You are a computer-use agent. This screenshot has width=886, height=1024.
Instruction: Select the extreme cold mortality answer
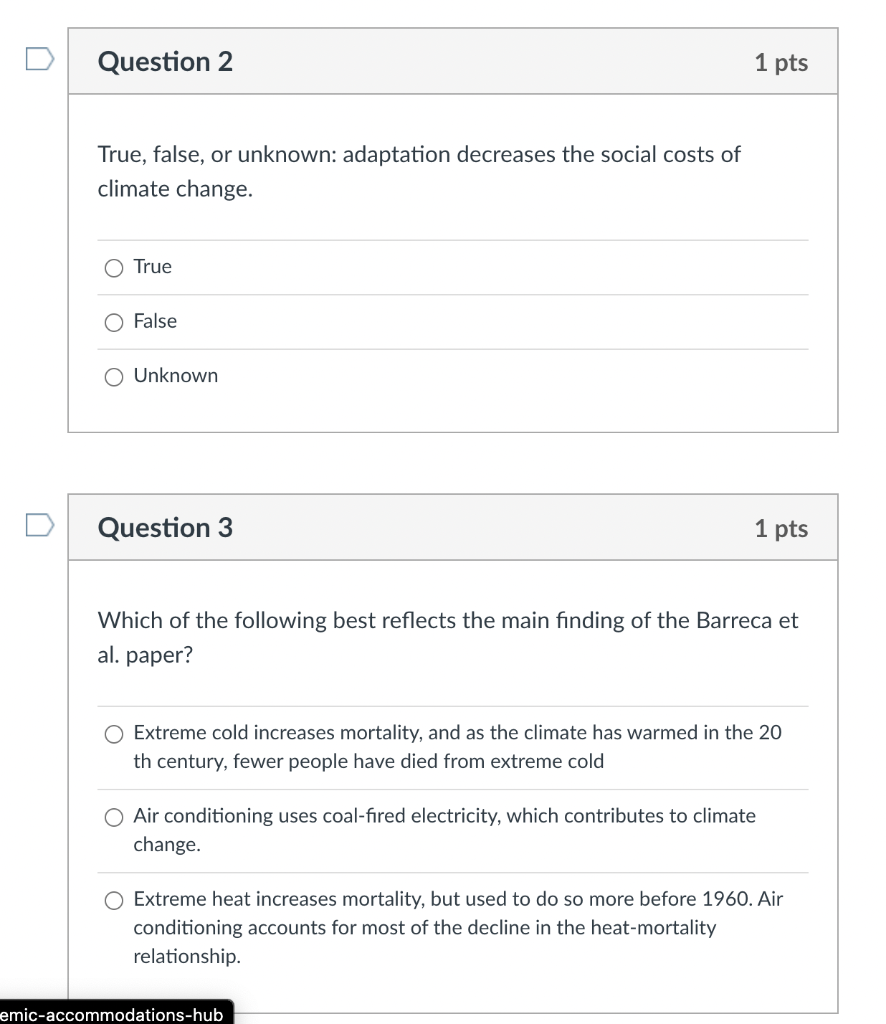[x=114, y=734]
